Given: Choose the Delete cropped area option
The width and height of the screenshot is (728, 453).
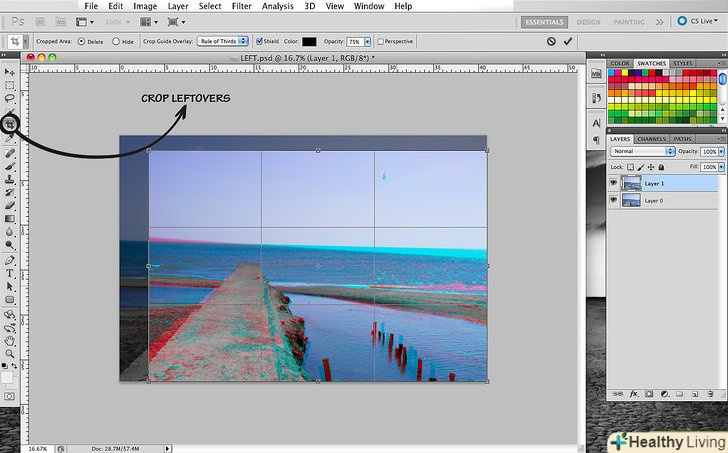Looking at the screenshot, I should pos(81,42).
